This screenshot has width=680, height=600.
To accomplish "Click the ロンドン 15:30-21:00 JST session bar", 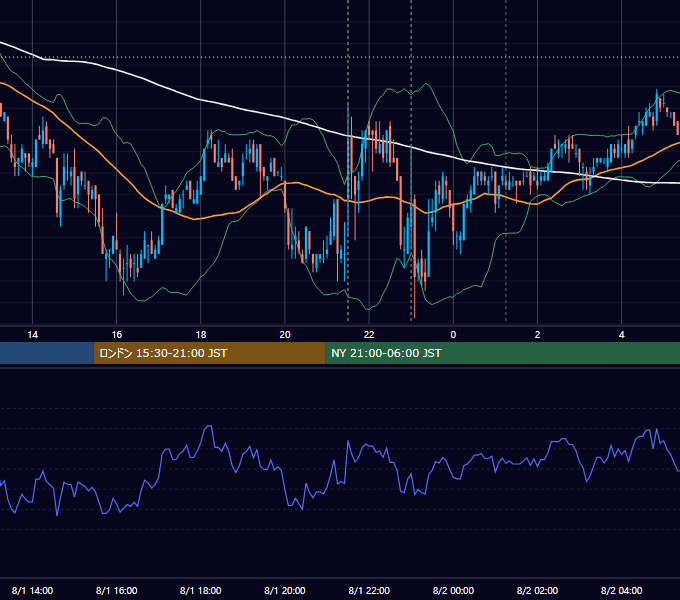I will click(209, 353).
